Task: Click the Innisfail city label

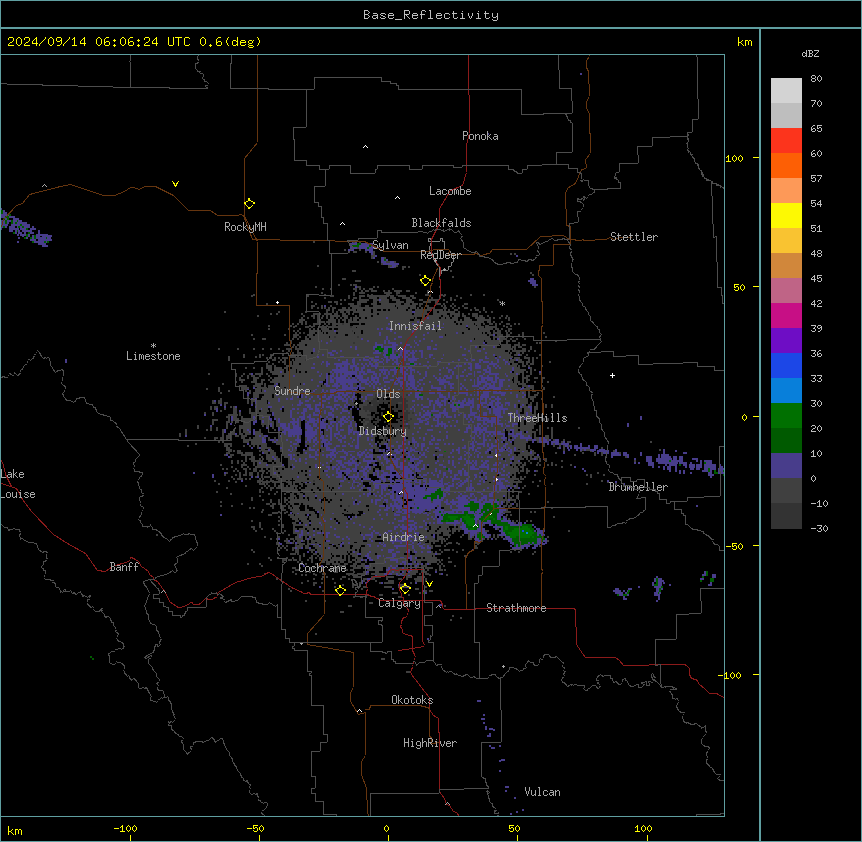Action: [415, 326]
